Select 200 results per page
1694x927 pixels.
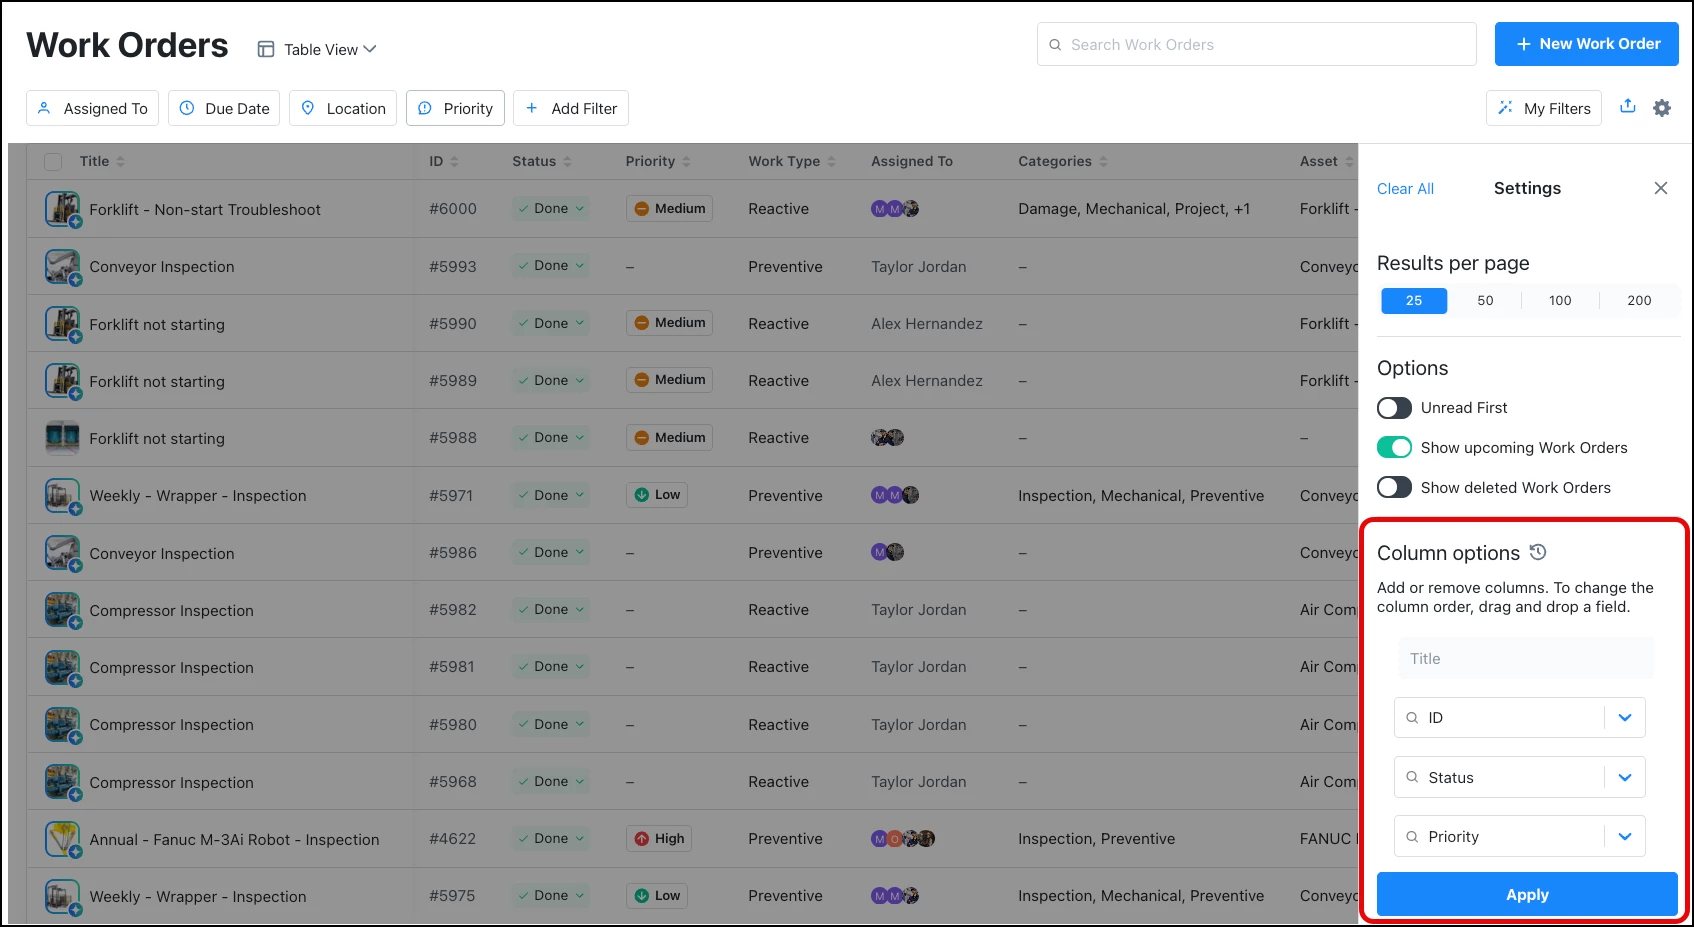click(x=1639, y=301)
